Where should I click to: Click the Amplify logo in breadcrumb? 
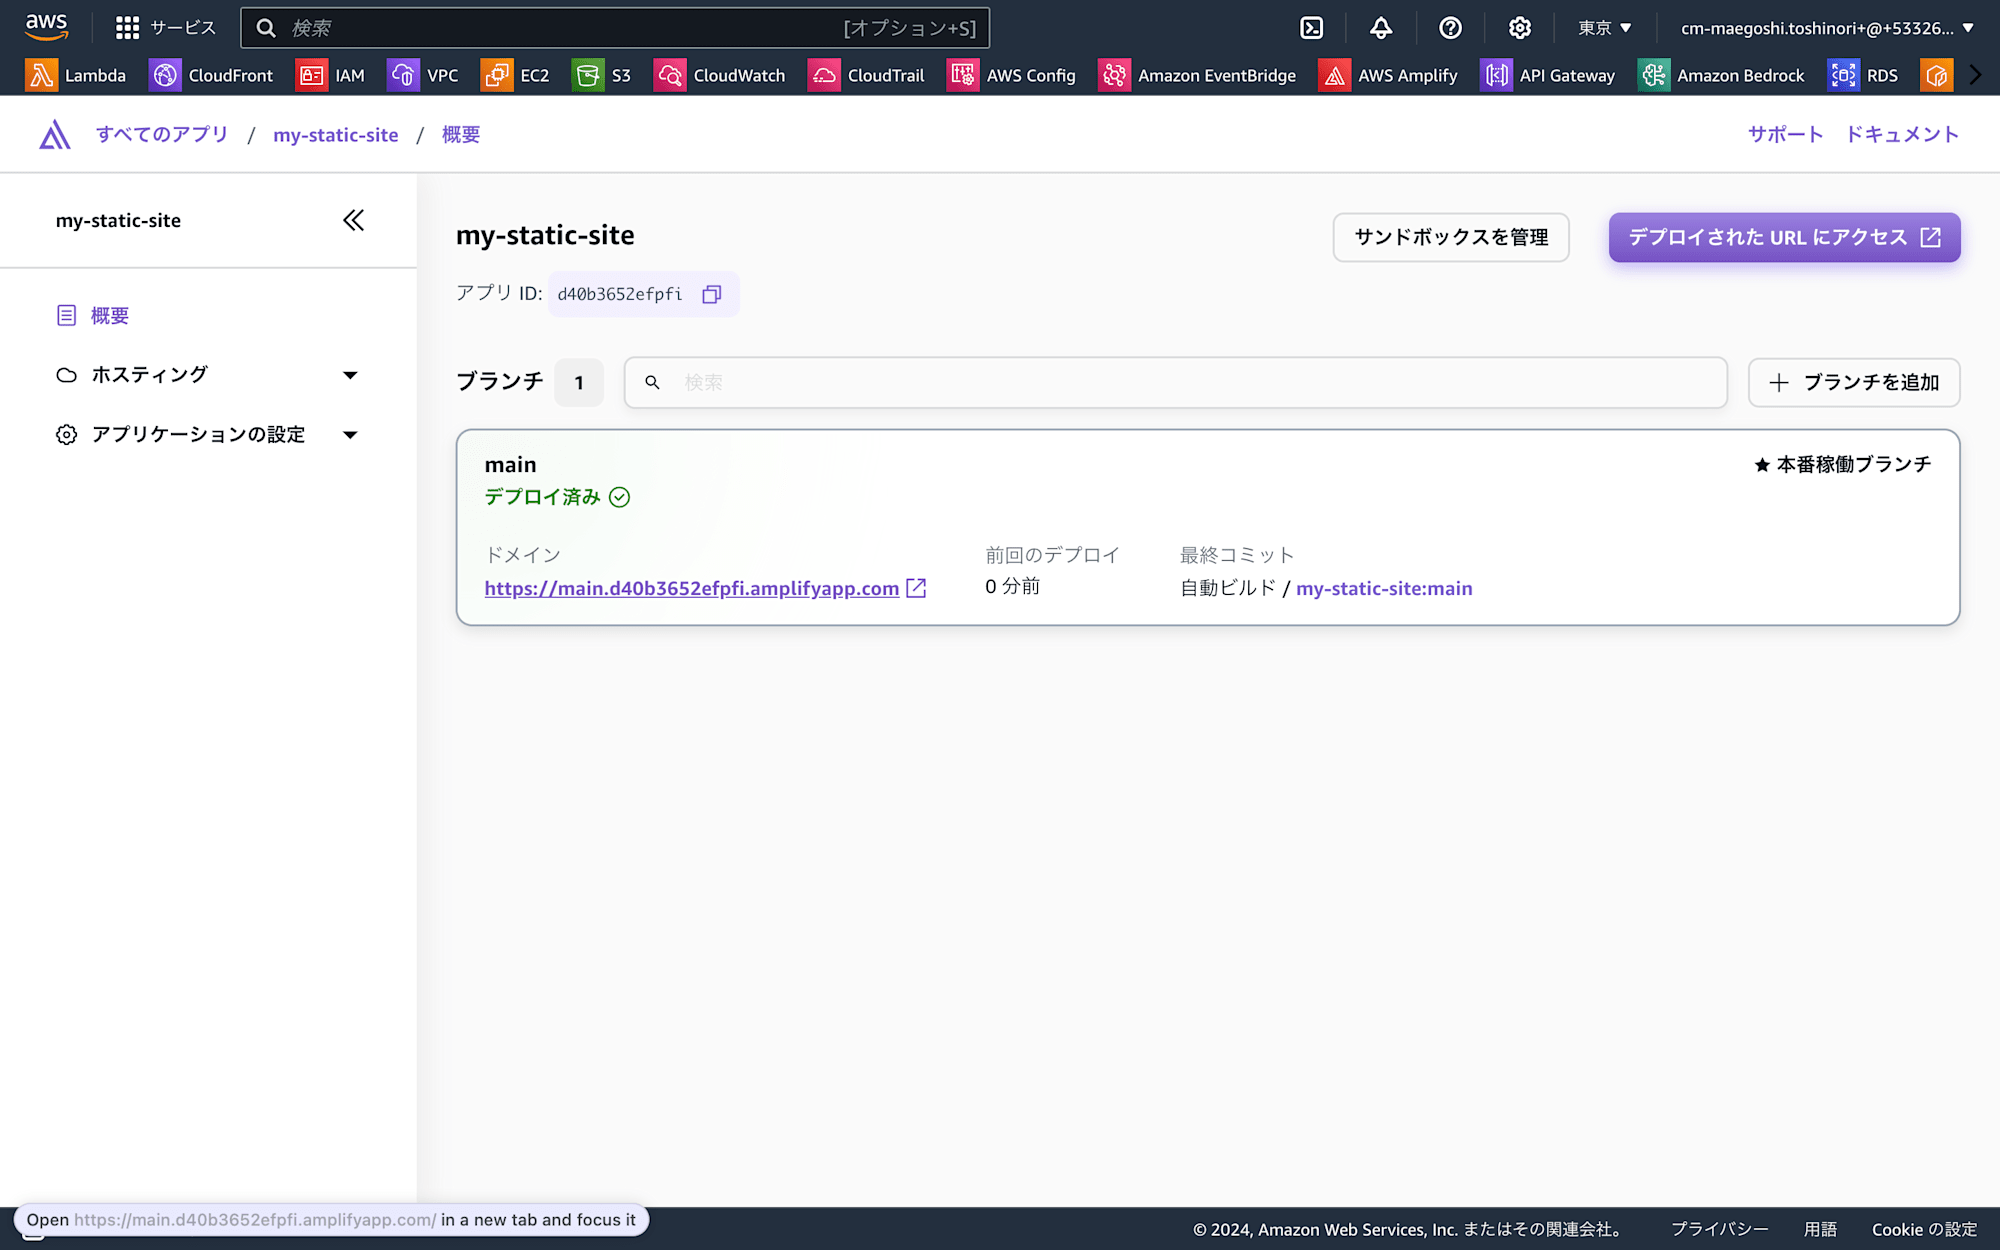pyautogui.click(x=55, y=134)
